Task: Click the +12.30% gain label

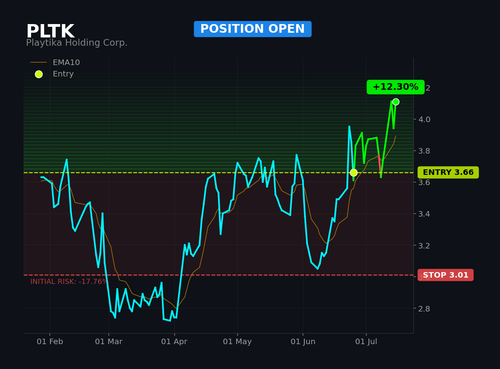Action: click(395, 87)
